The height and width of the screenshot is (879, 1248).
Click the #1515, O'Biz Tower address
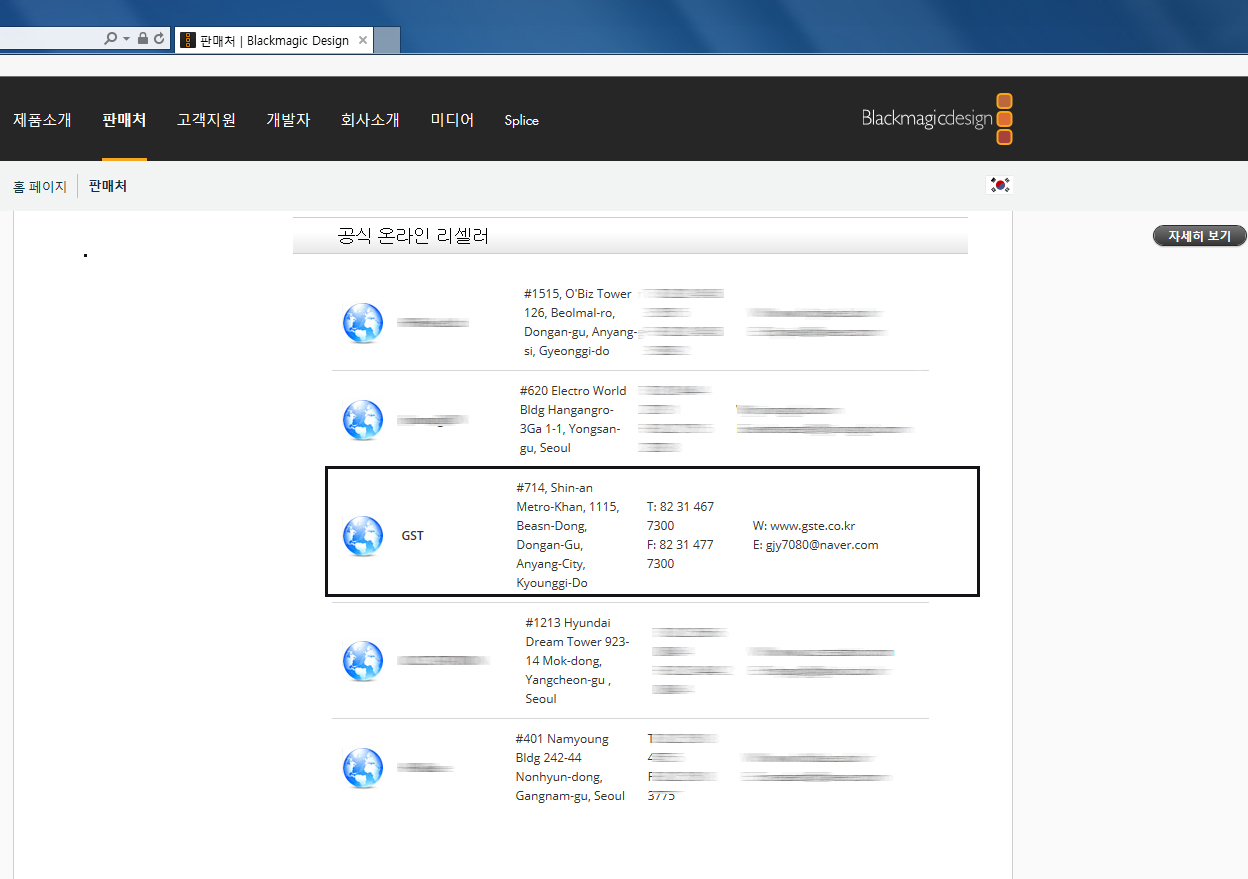tap(580, 322)
